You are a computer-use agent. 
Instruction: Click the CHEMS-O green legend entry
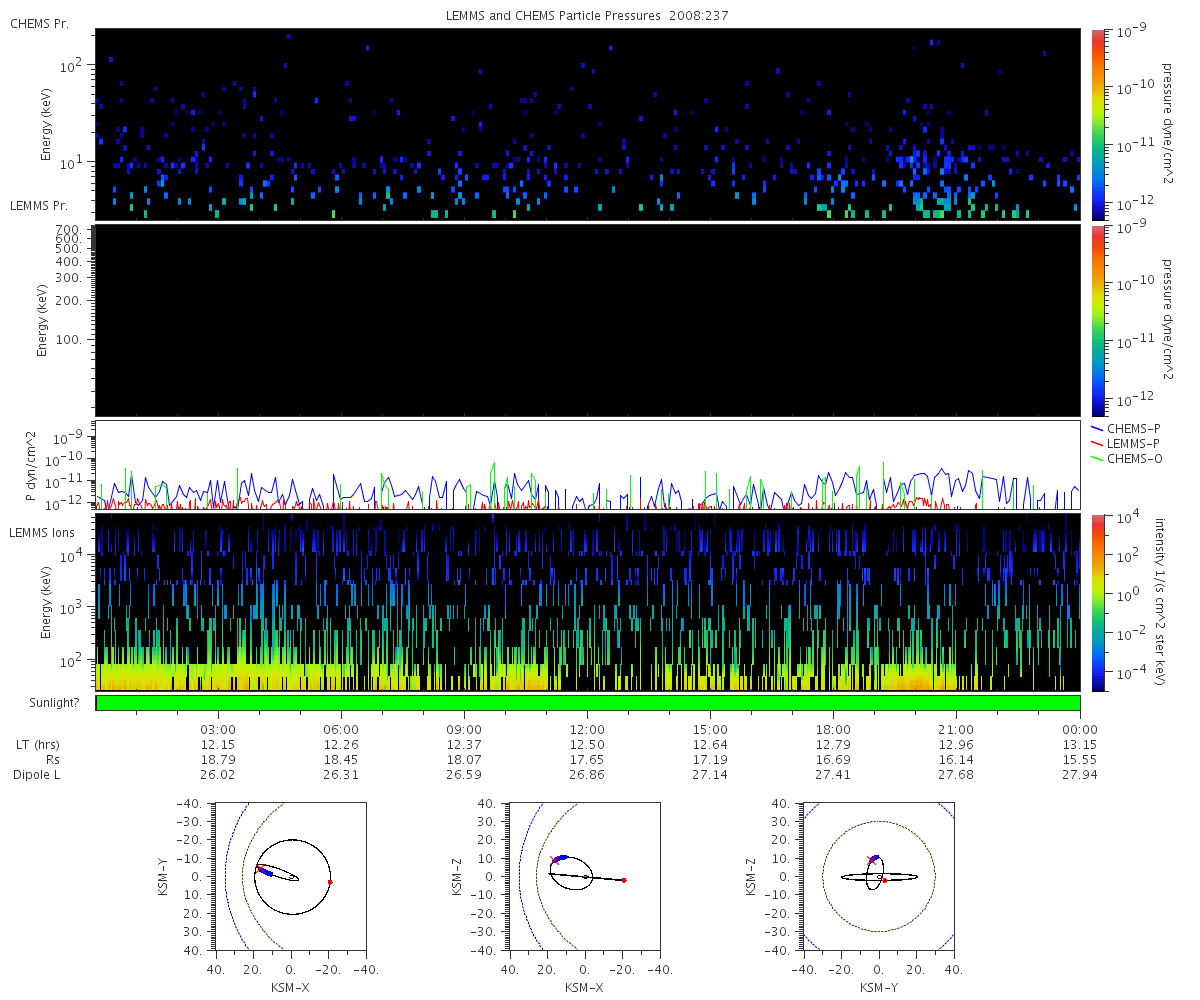pos(1127,458)
